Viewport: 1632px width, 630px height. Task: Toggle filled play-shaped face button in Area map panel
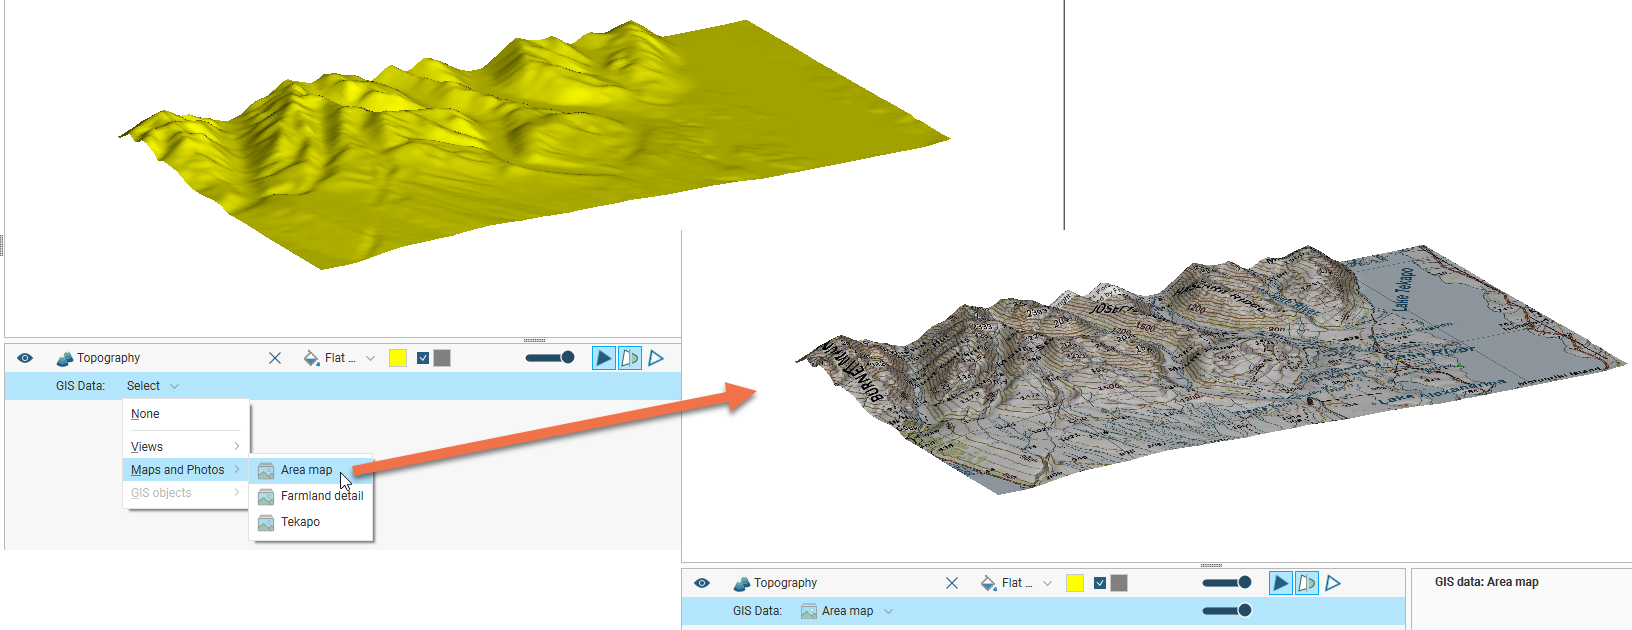click(x=1281, y=583)
